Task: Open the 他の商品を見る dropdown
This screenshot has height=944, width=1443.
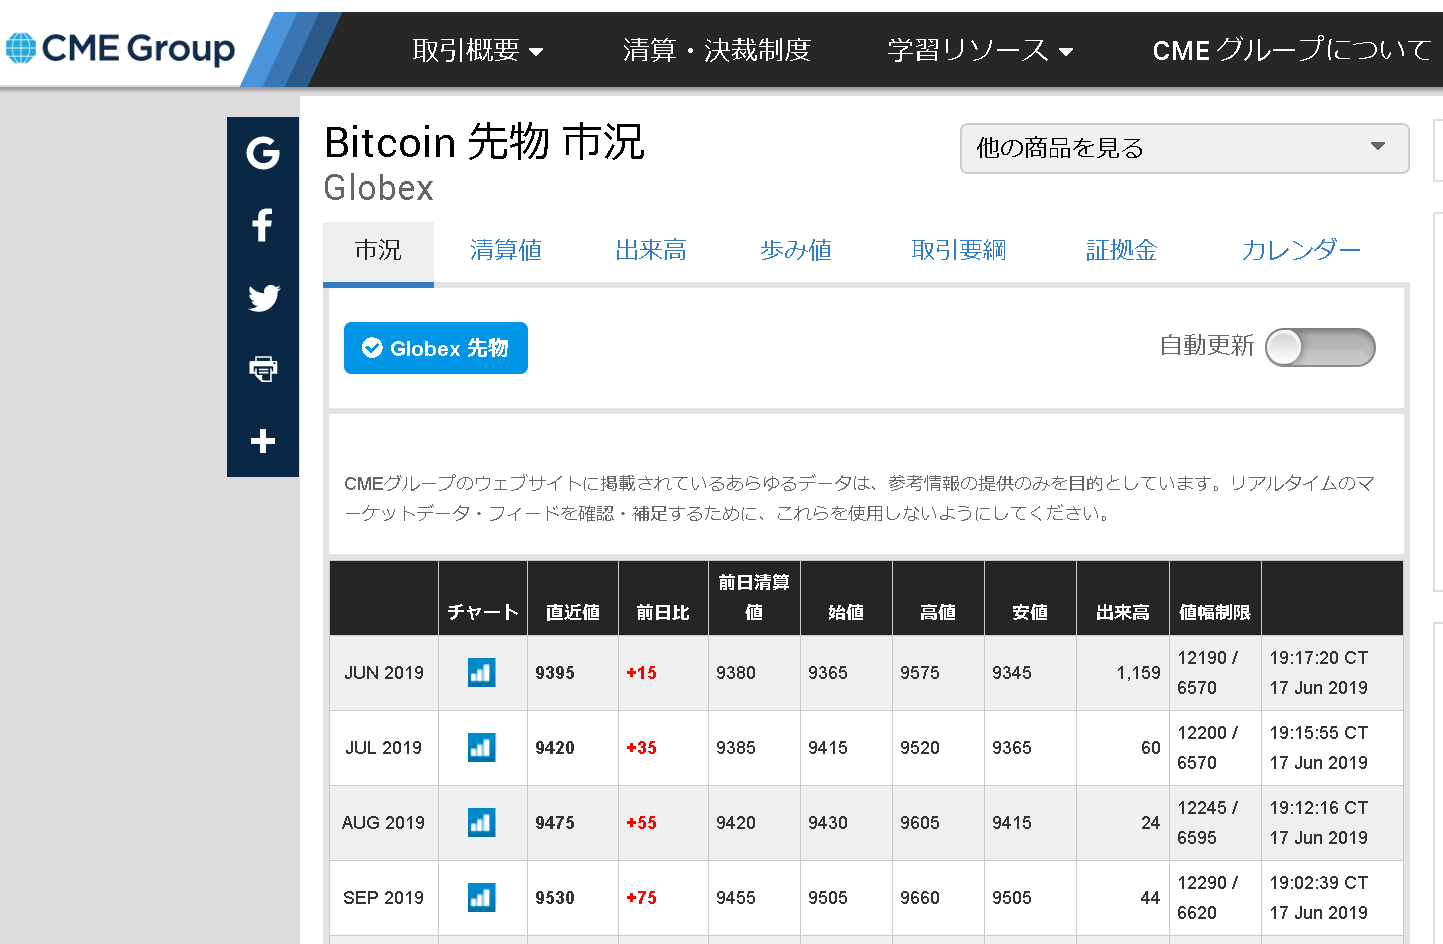Action: point(1184,148)
